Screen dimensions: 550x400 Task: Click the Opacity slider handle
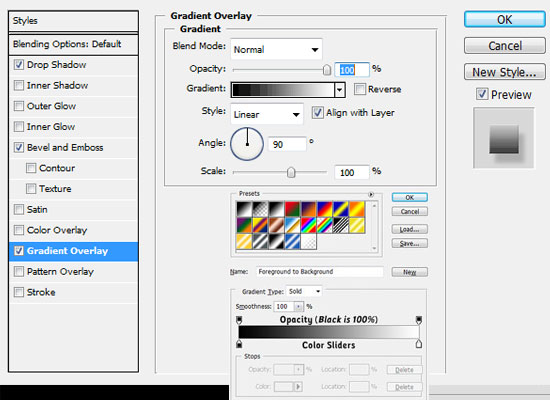pyautogui.click(x=327, y=69)
